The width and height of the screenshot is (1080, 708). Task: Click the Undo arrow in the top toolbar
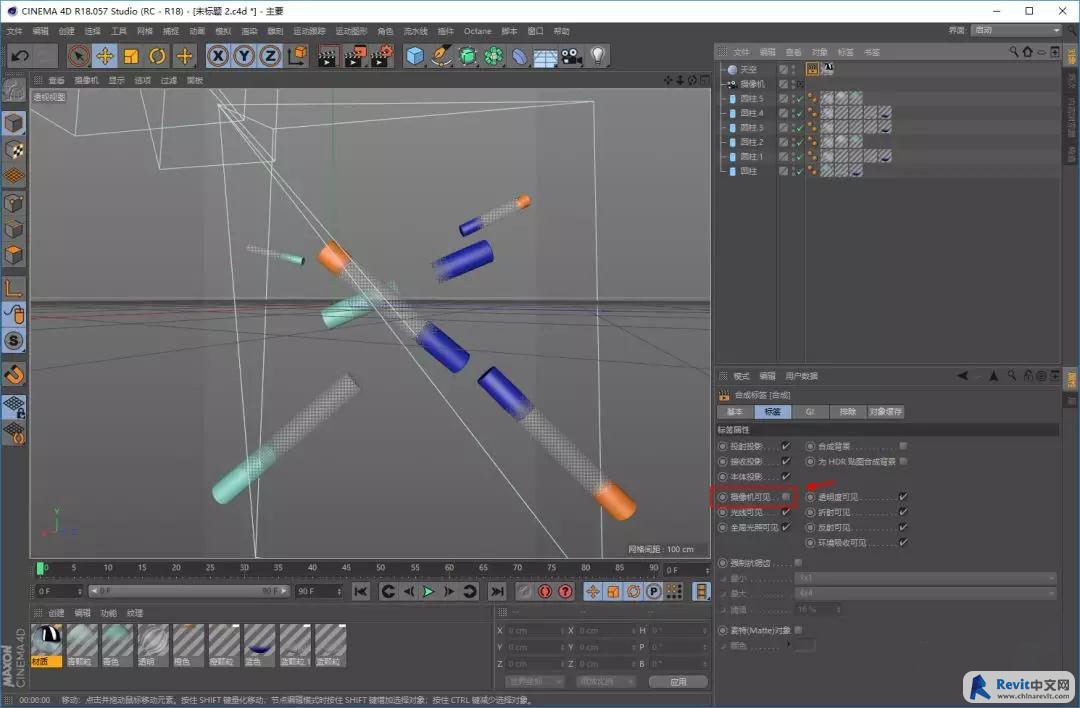pos(20,56)
